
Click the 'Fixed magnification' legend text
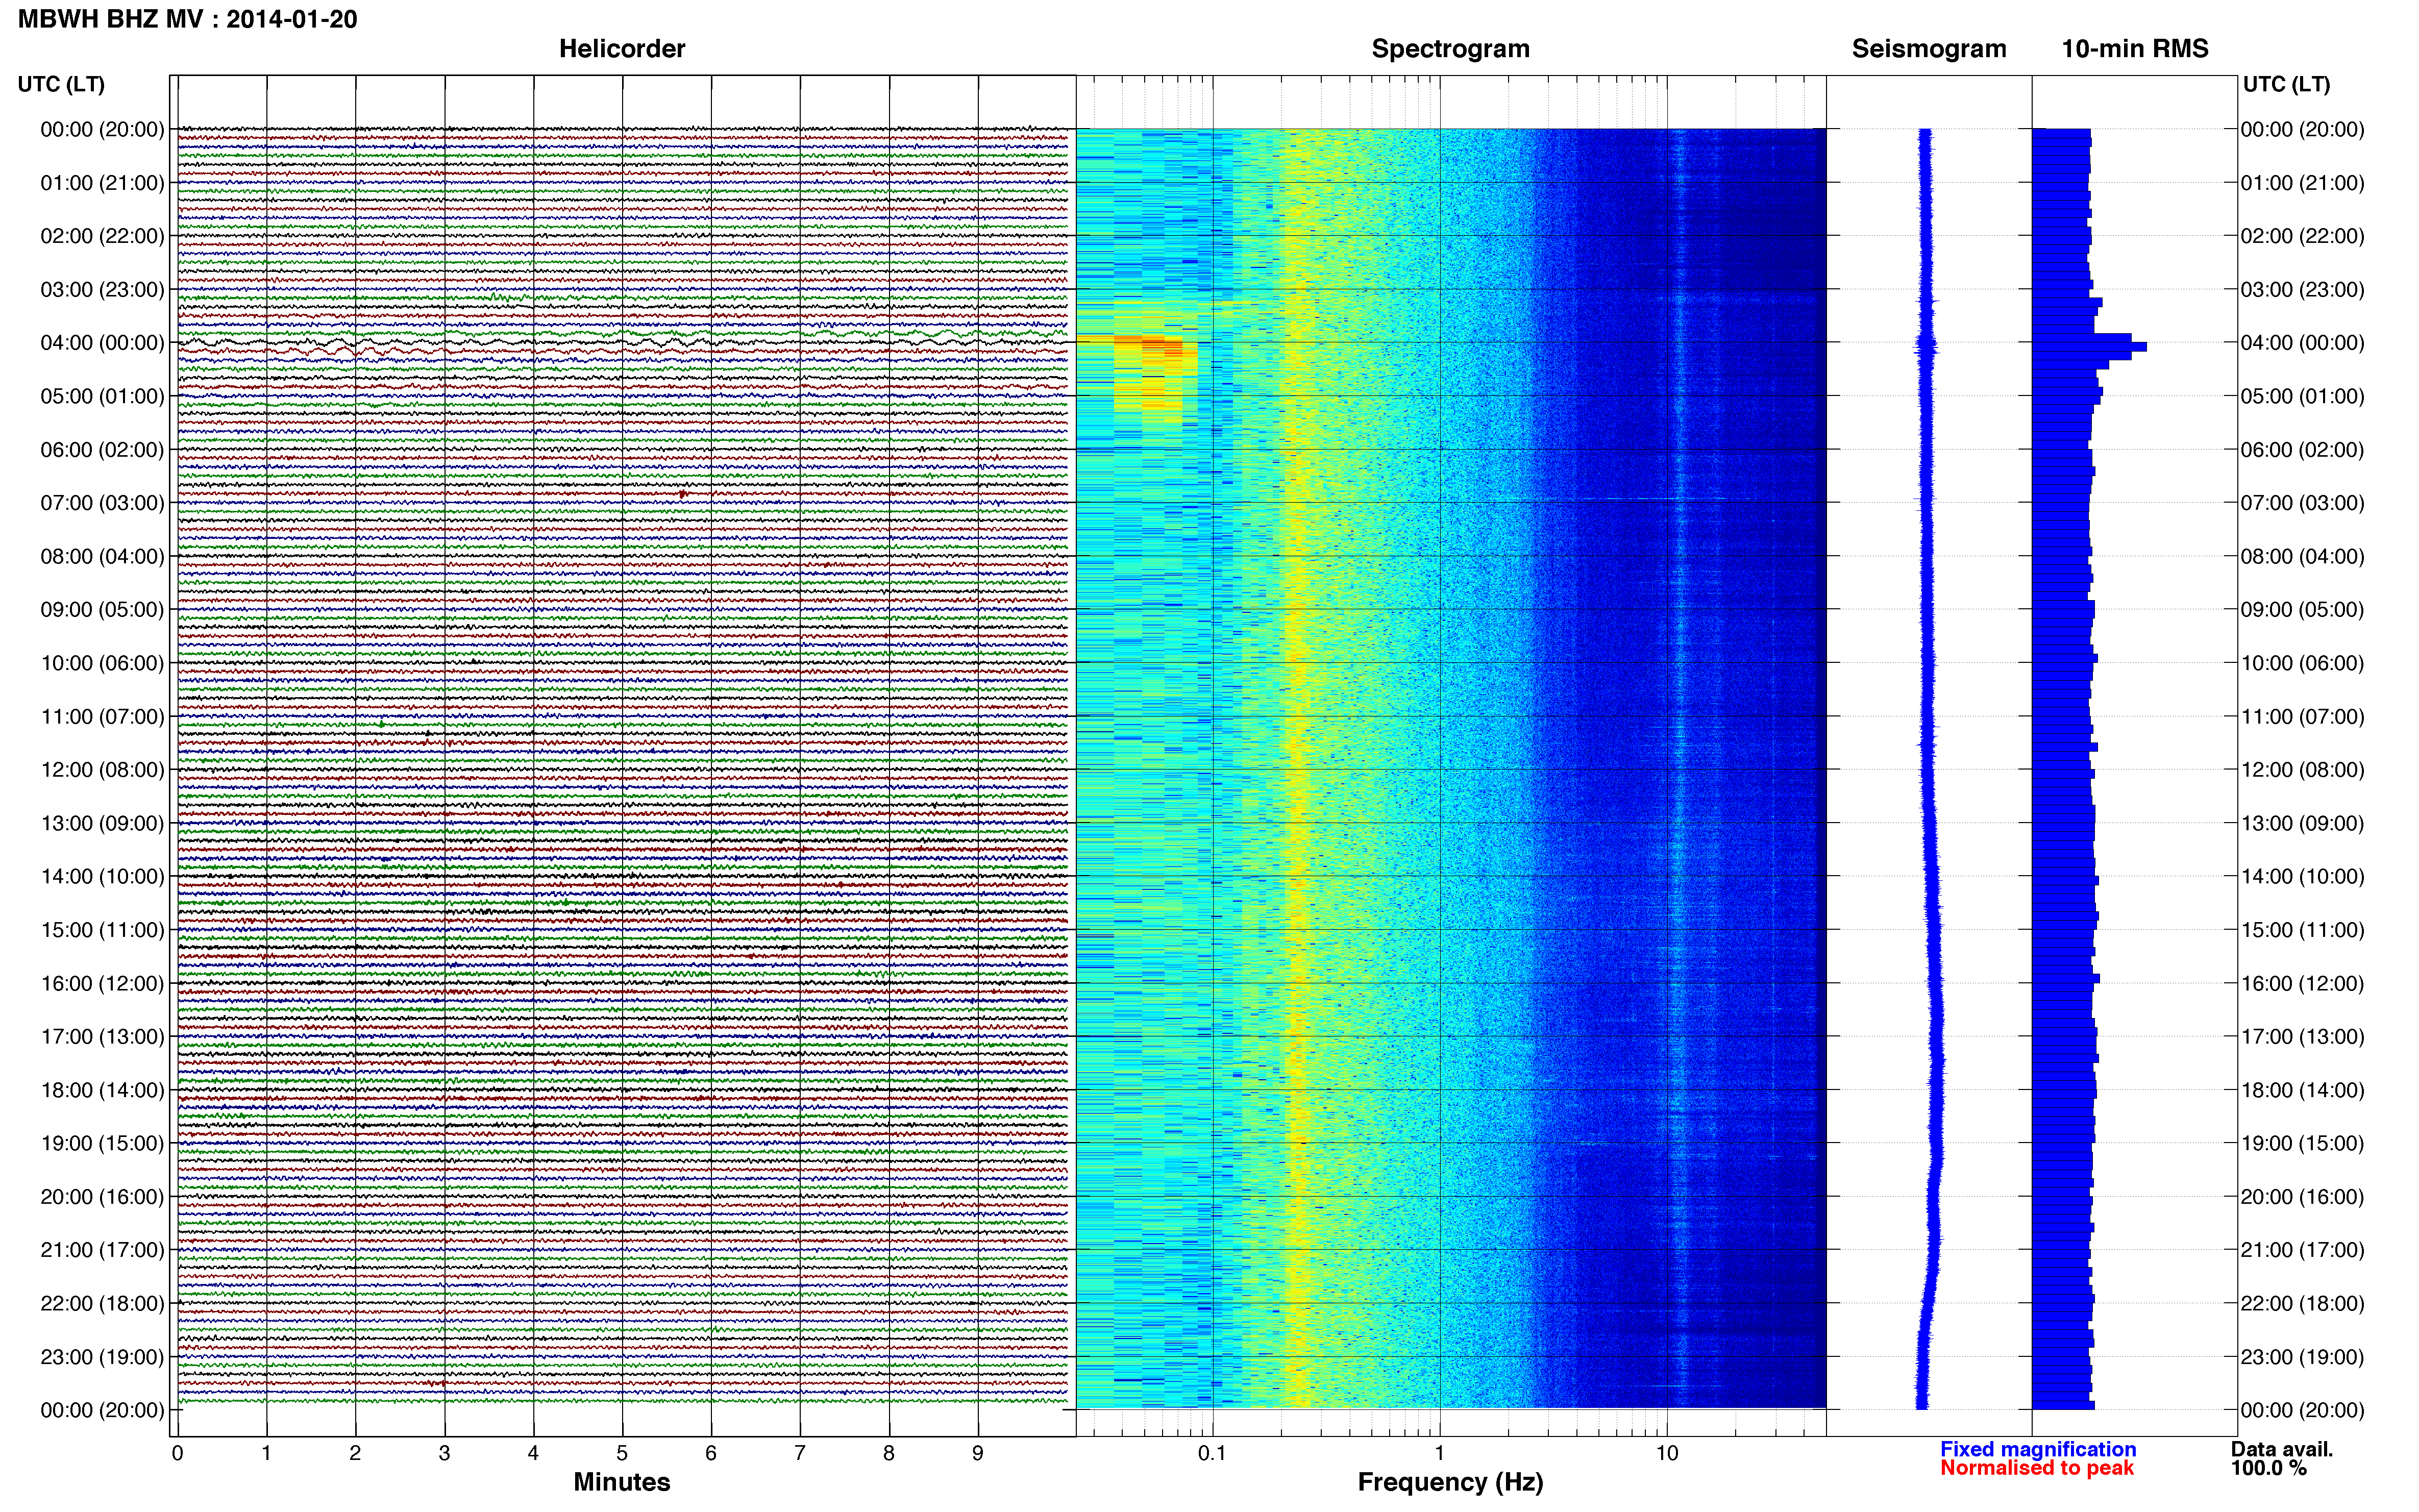pos(2038,1449)
